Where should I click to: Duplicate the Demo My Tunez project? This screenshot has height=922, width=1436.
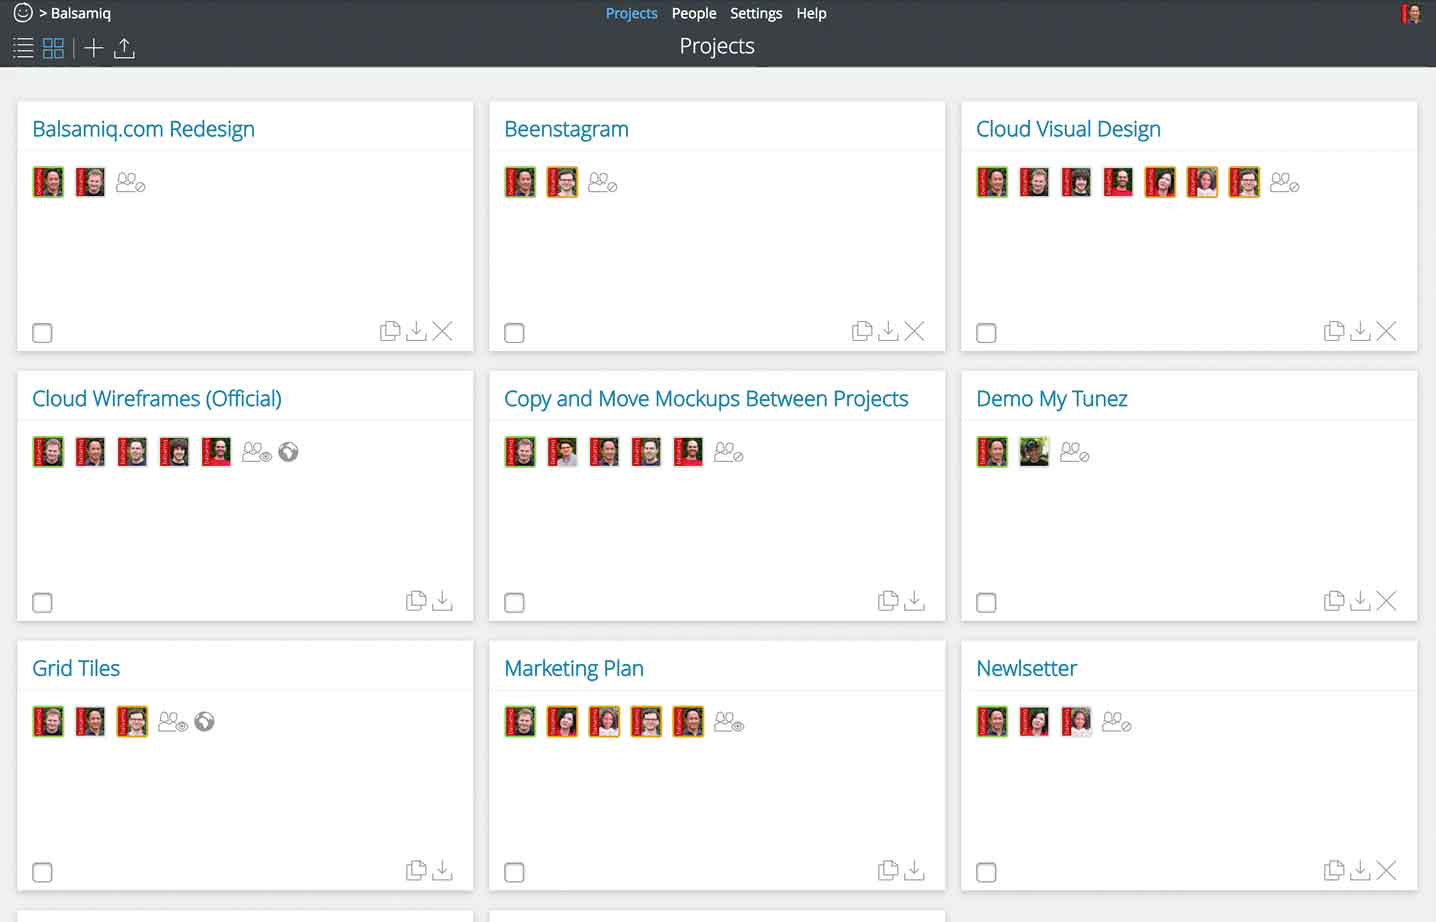coord(1334,601)
